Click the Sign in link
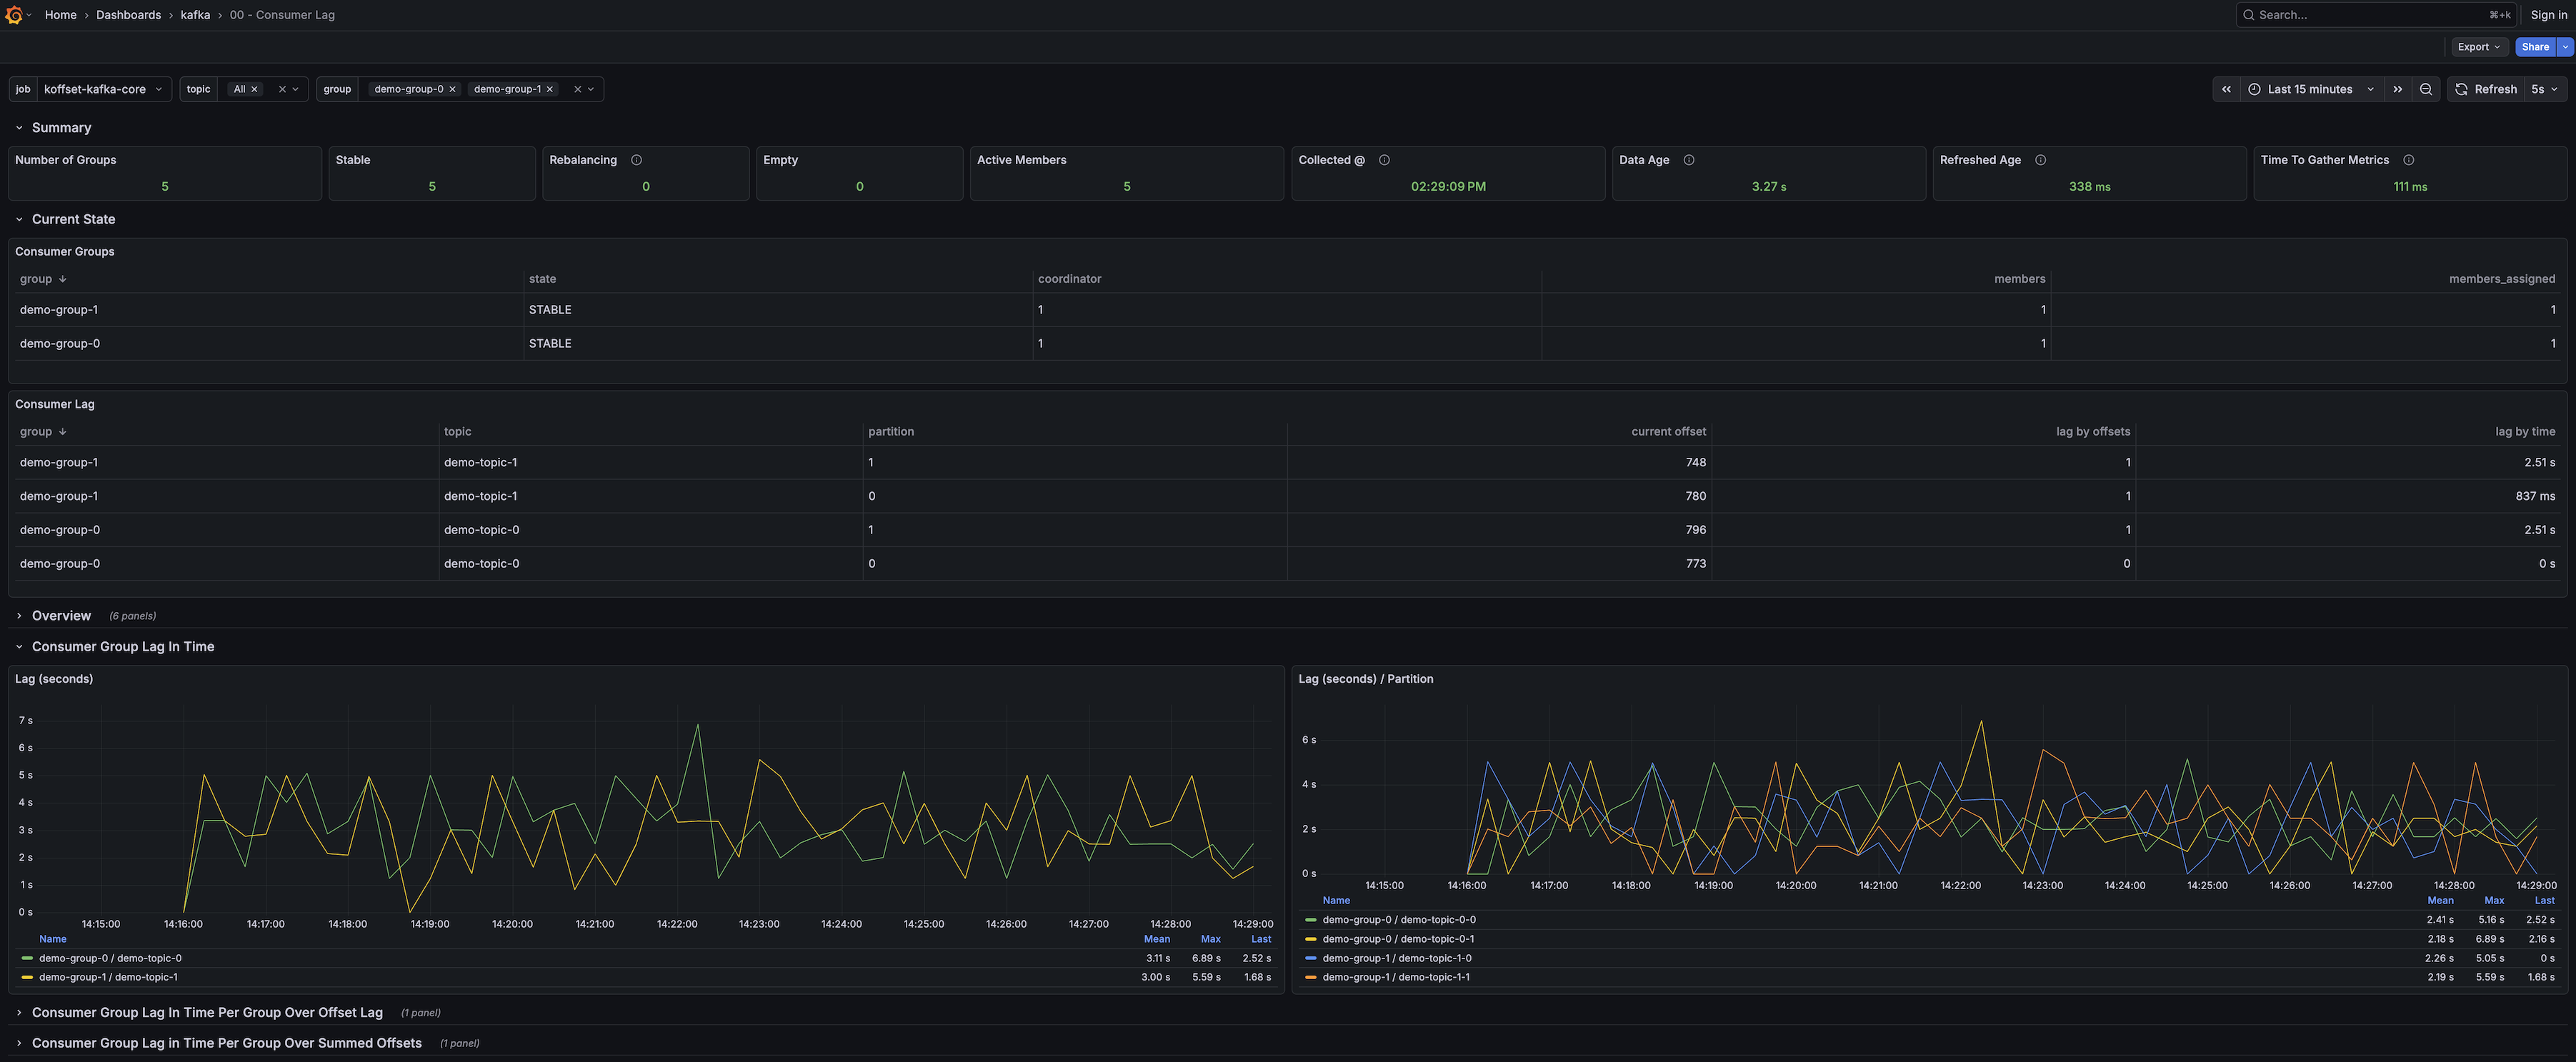Viewport: 2576px width, 1062px height. 2549,14
